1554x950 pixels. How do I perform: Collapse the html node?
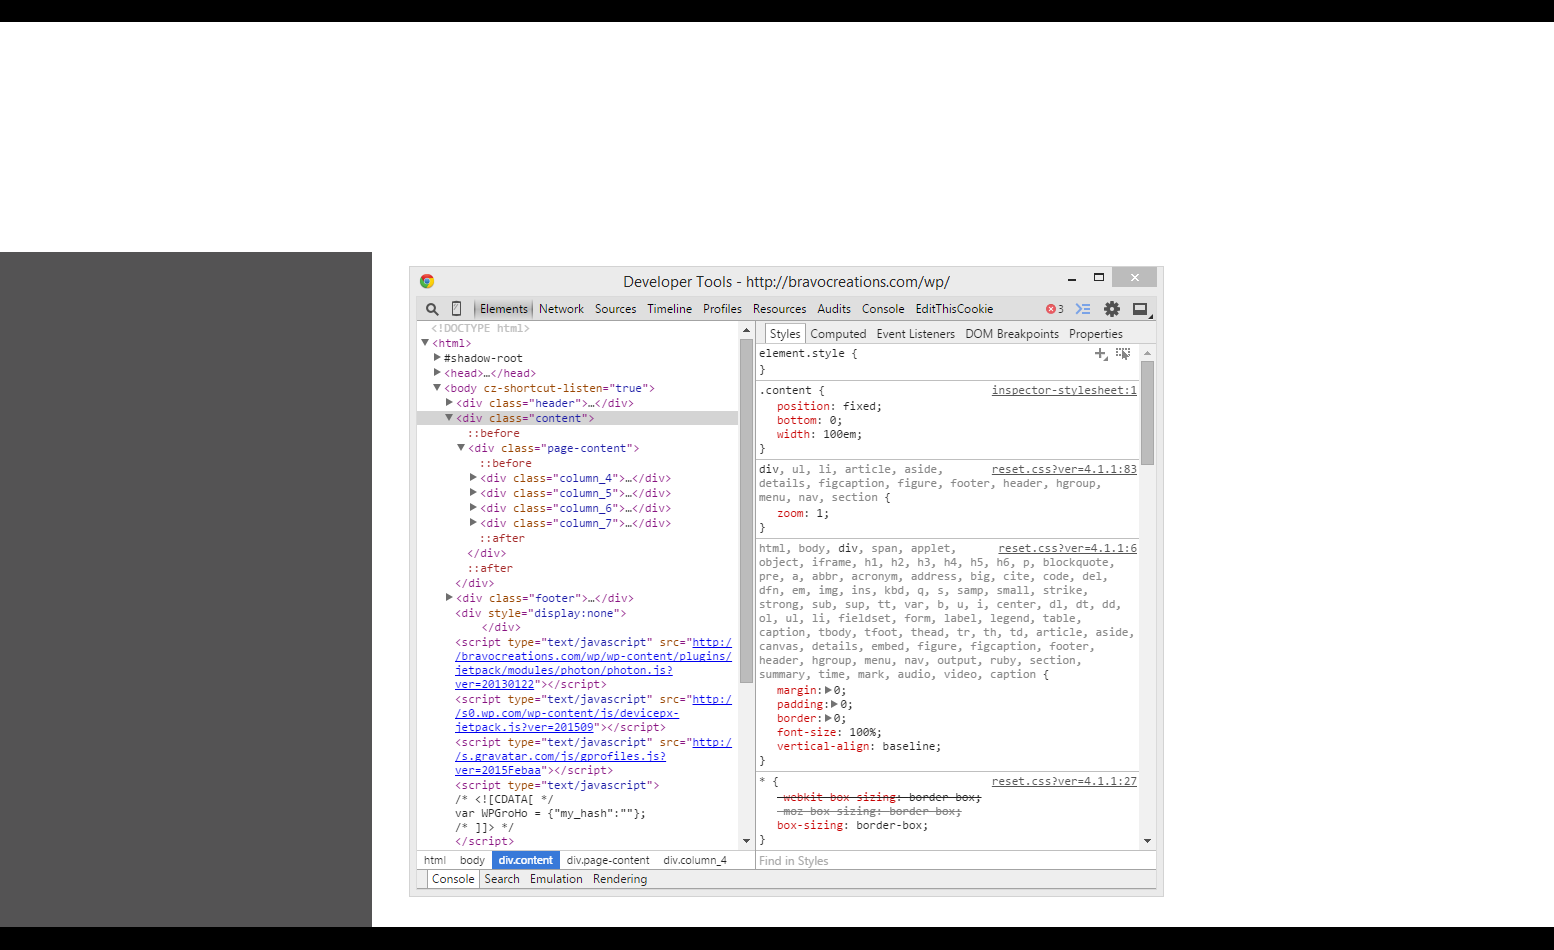point(425,343)
